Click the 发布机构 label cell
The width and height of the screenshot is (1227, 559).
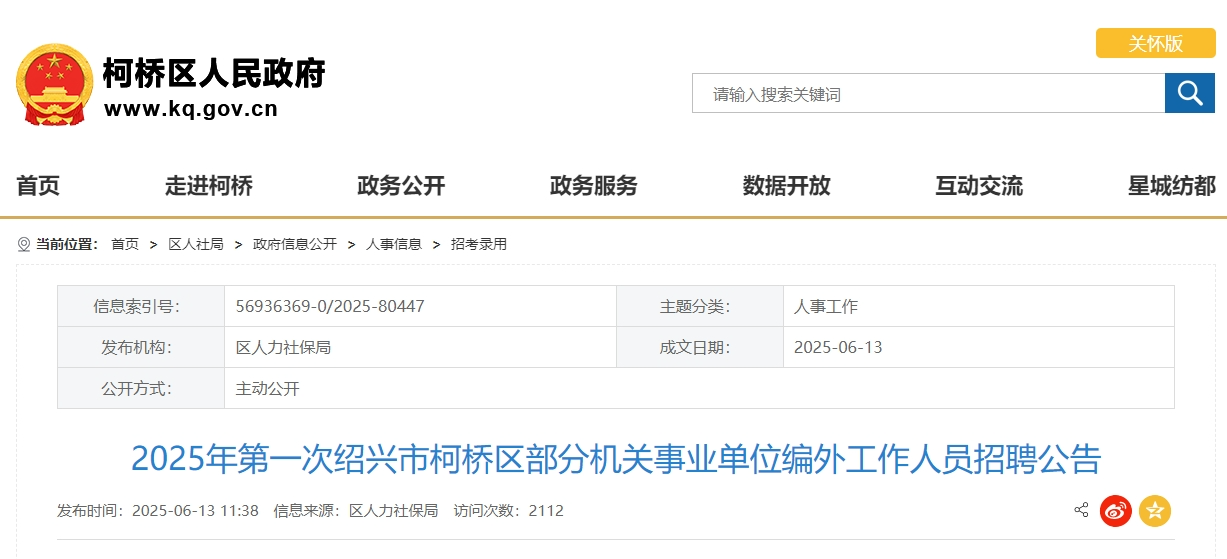pos(141,347)
